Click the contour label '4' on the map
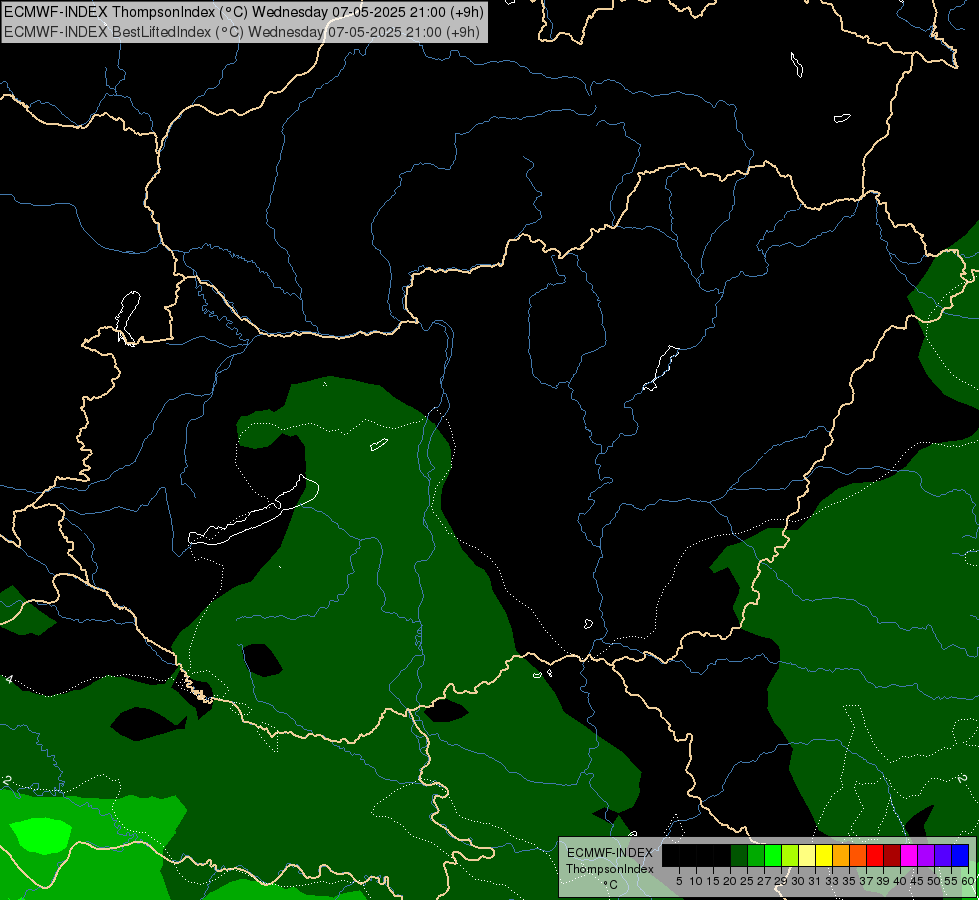The width and height of the screenshot is (979, 900). pyautogui.click(x=8, y=679)
